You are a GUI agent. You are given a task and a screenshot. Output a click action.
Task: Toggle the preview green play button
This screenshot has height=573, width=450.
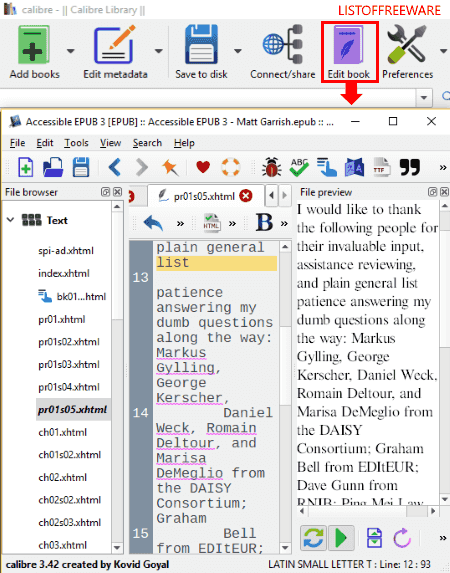pos(341,538)
